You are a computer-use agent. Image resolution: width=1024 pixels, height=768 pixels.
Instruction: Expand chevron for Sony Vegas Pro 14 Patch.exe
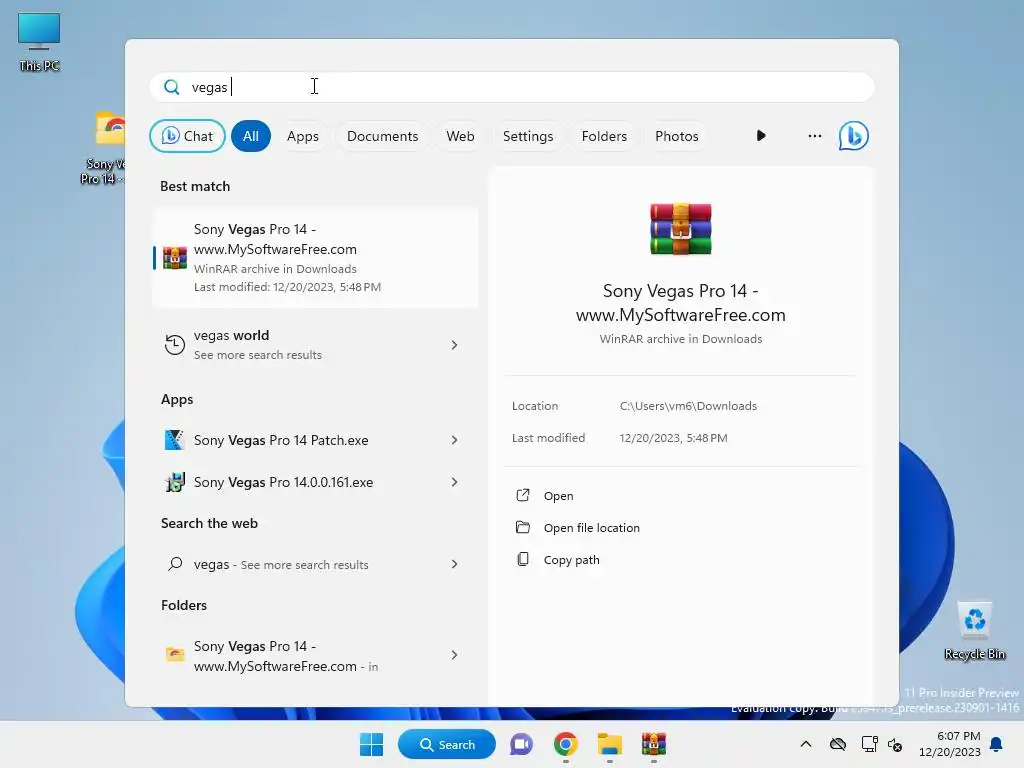coord(455,440)
